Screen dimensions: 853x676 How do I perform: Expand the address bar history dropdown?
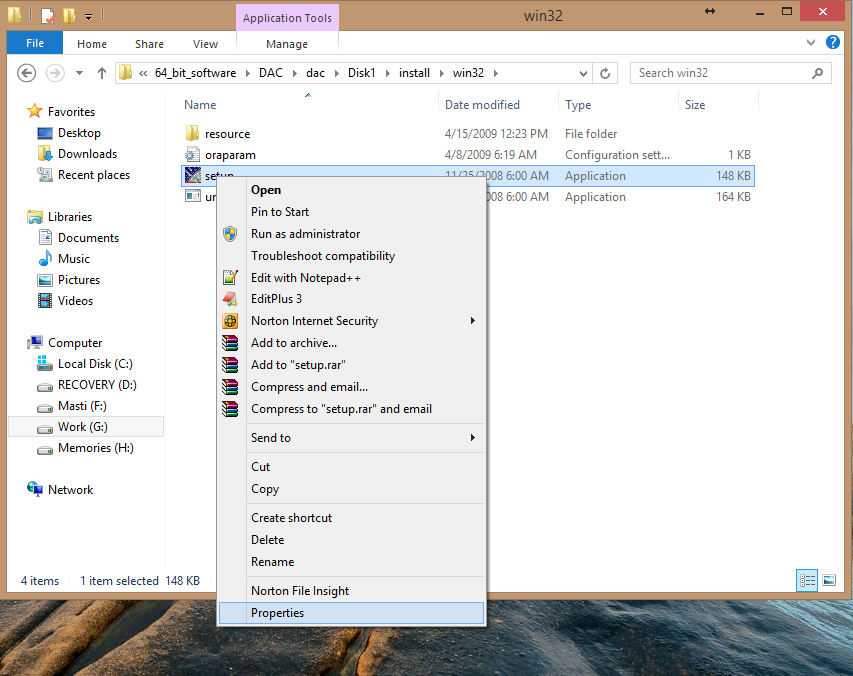point(583,73)
